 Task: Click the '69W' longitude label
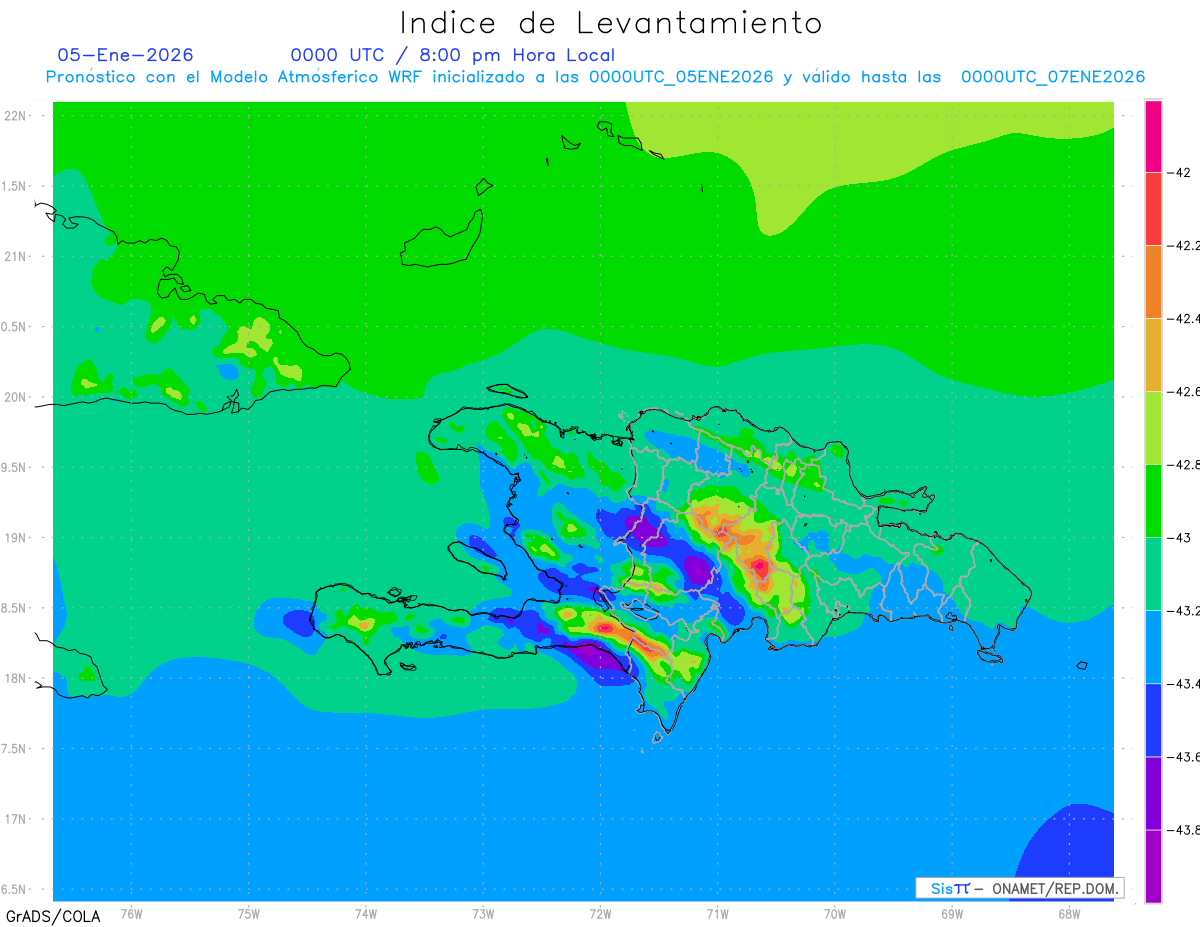click(x=952, y=913)
